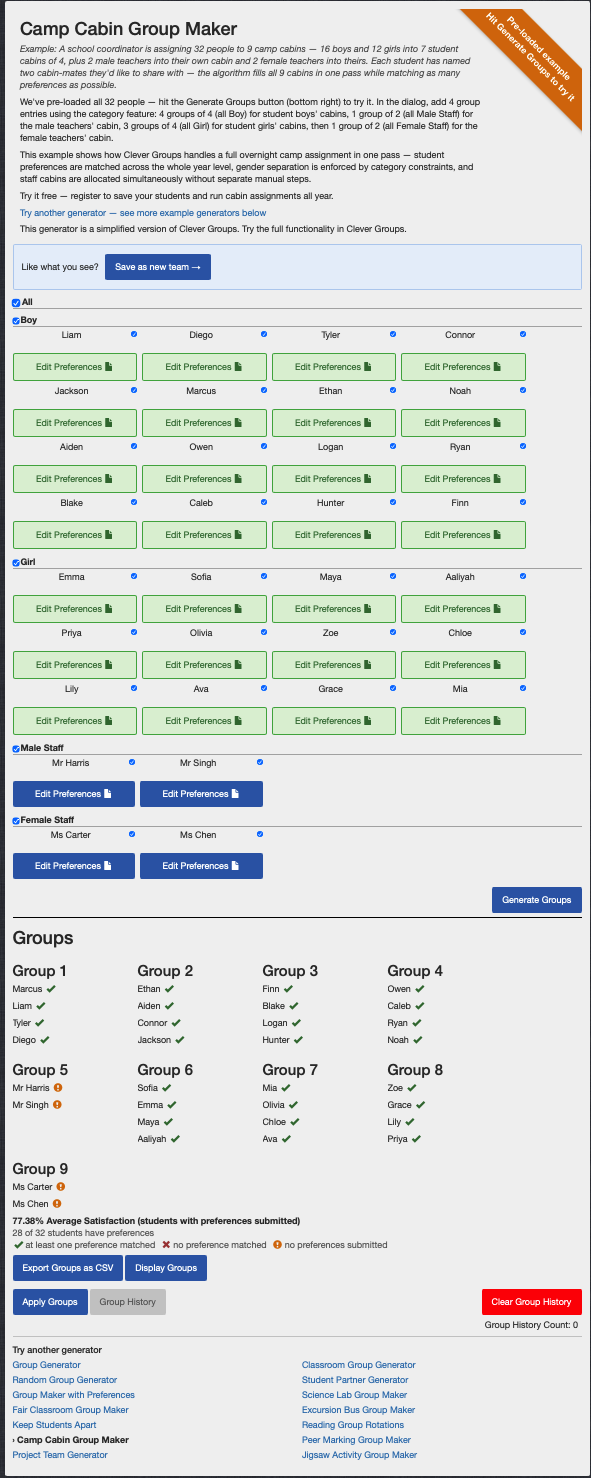Viewport: 591px width, 1478px height.
Task: Click the document icon in Jackson's Edit Preferences
Action: coord(109,423)
